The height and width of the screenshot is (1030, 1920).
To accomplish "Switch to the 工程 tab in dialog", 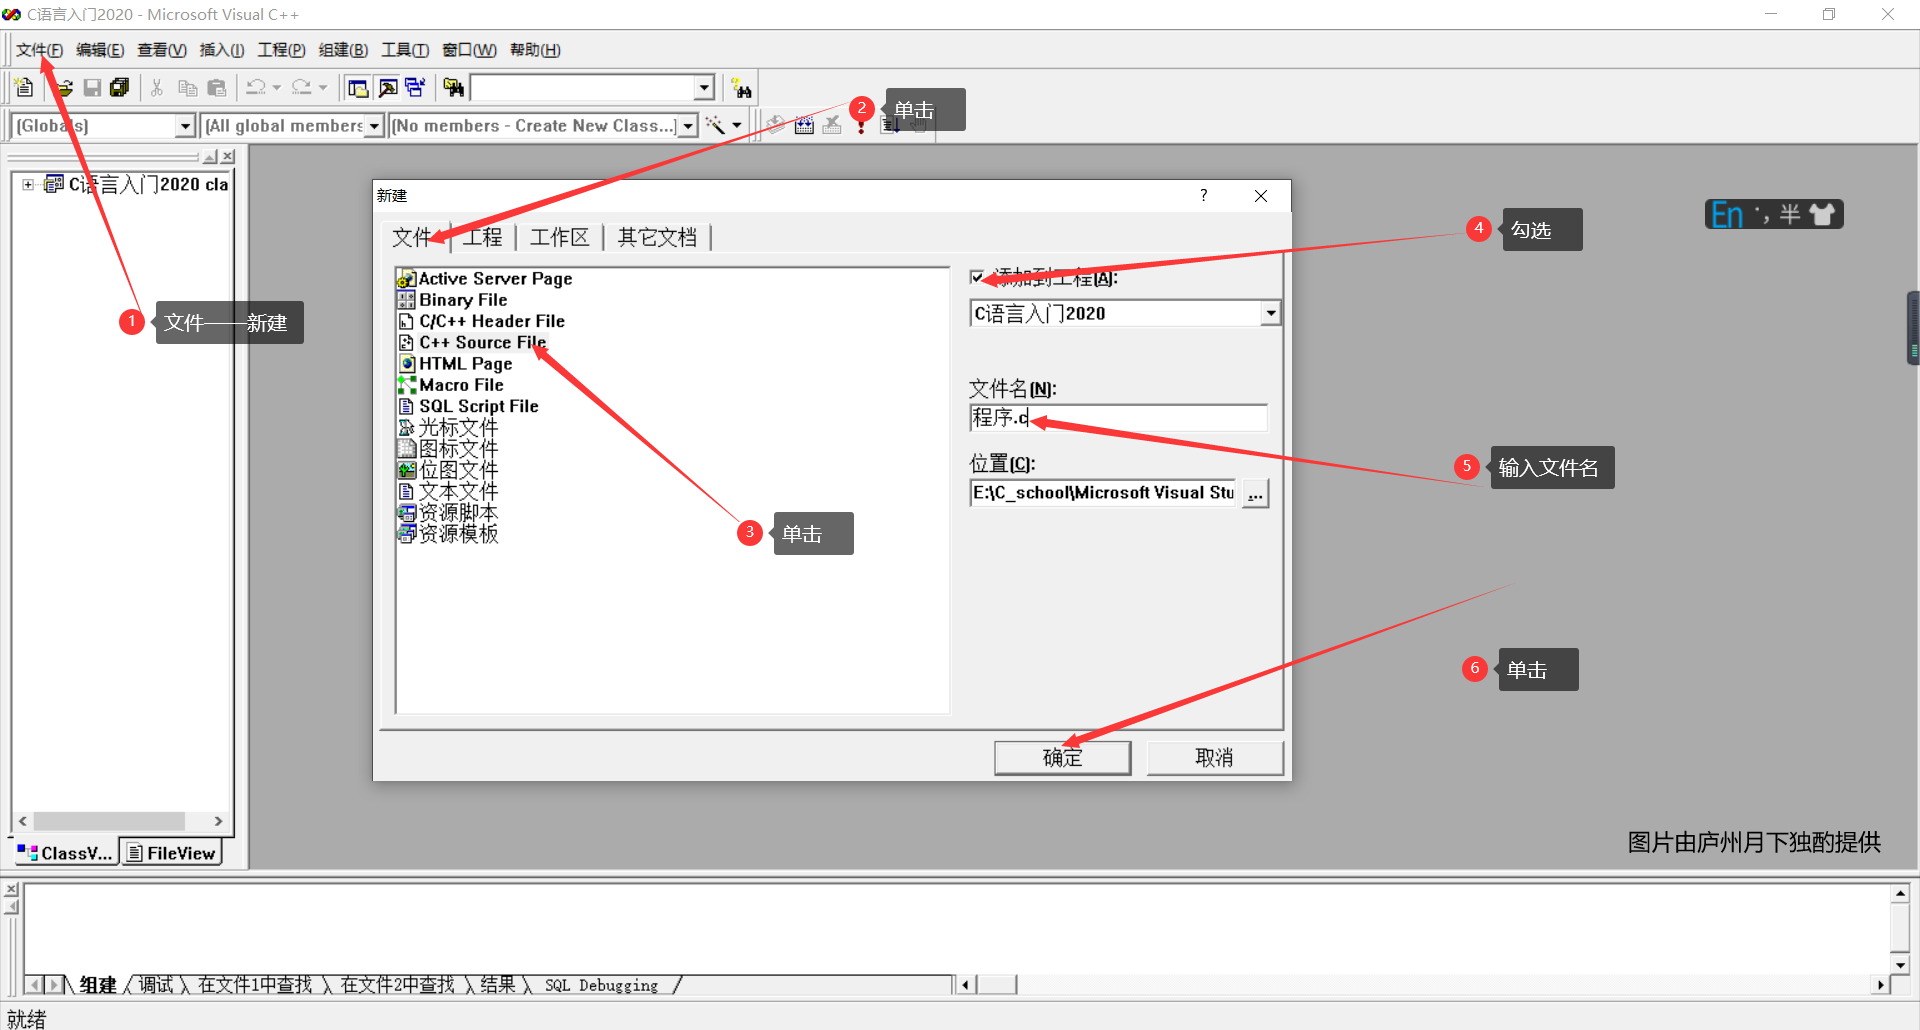I will (482, 237).
